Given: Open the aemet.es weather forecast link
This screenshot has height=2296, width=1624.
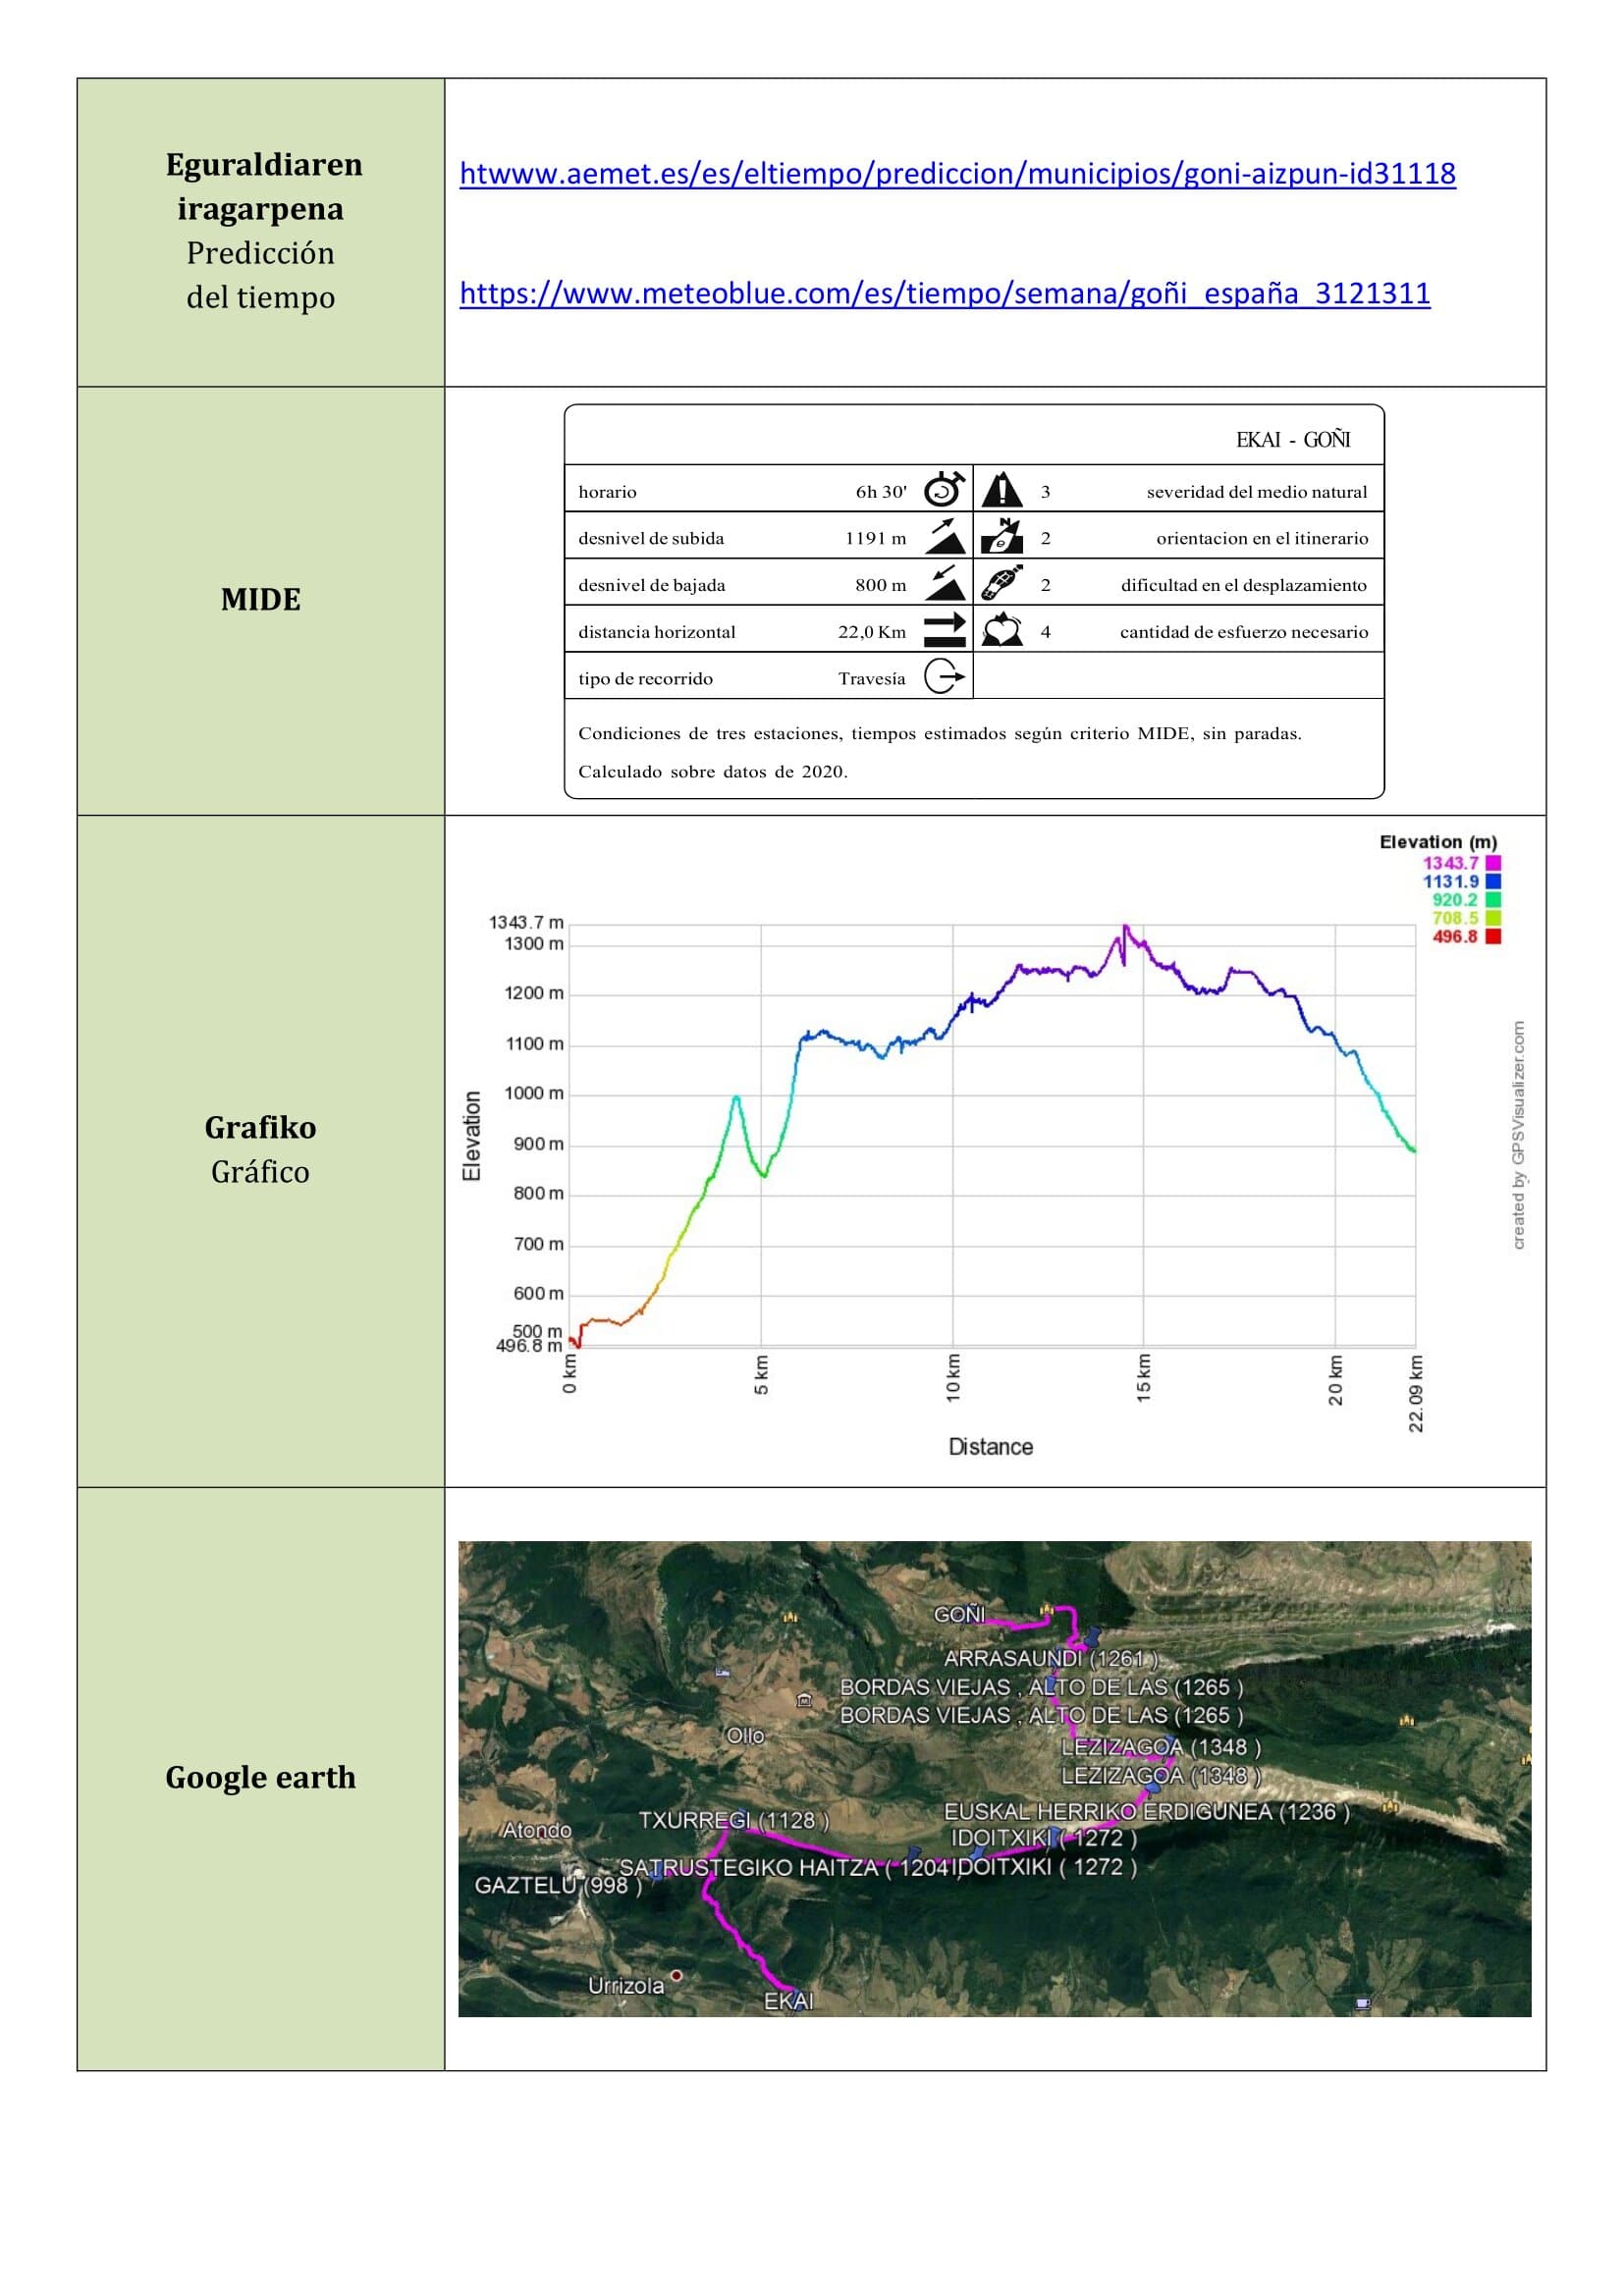Looking at the screenshot, I should coord(957,174).
